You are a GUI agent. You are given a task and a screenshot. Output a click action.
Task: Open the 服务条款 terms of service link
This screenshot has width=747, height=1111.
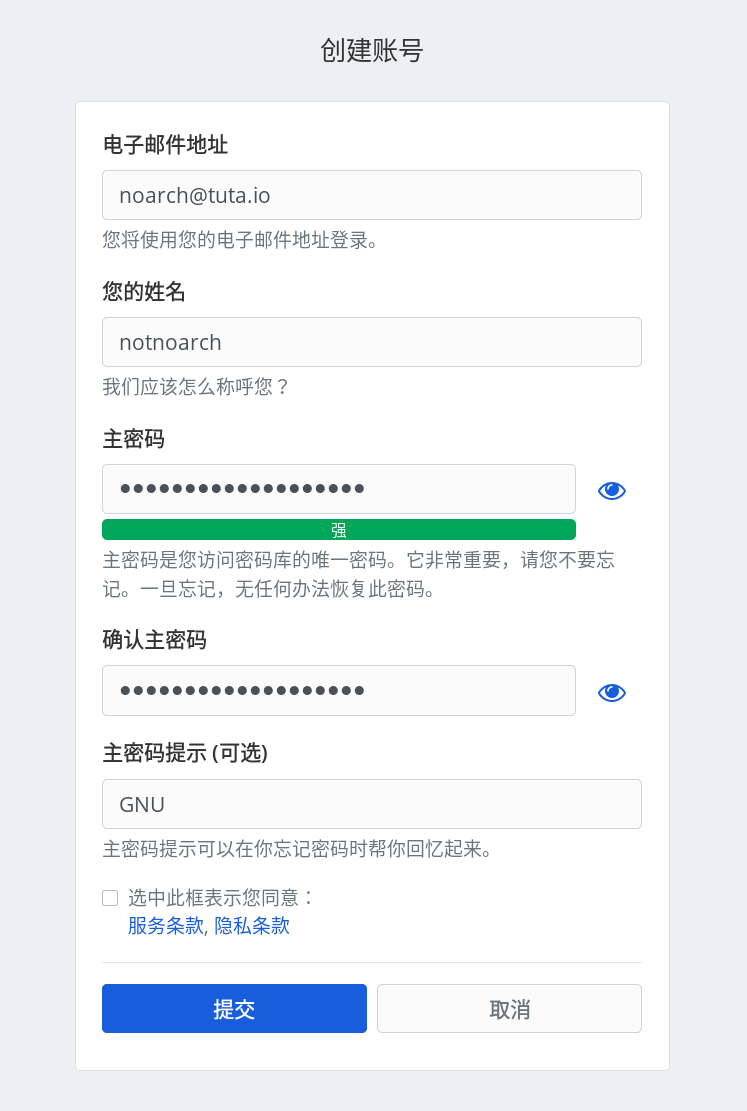[165, 926]
